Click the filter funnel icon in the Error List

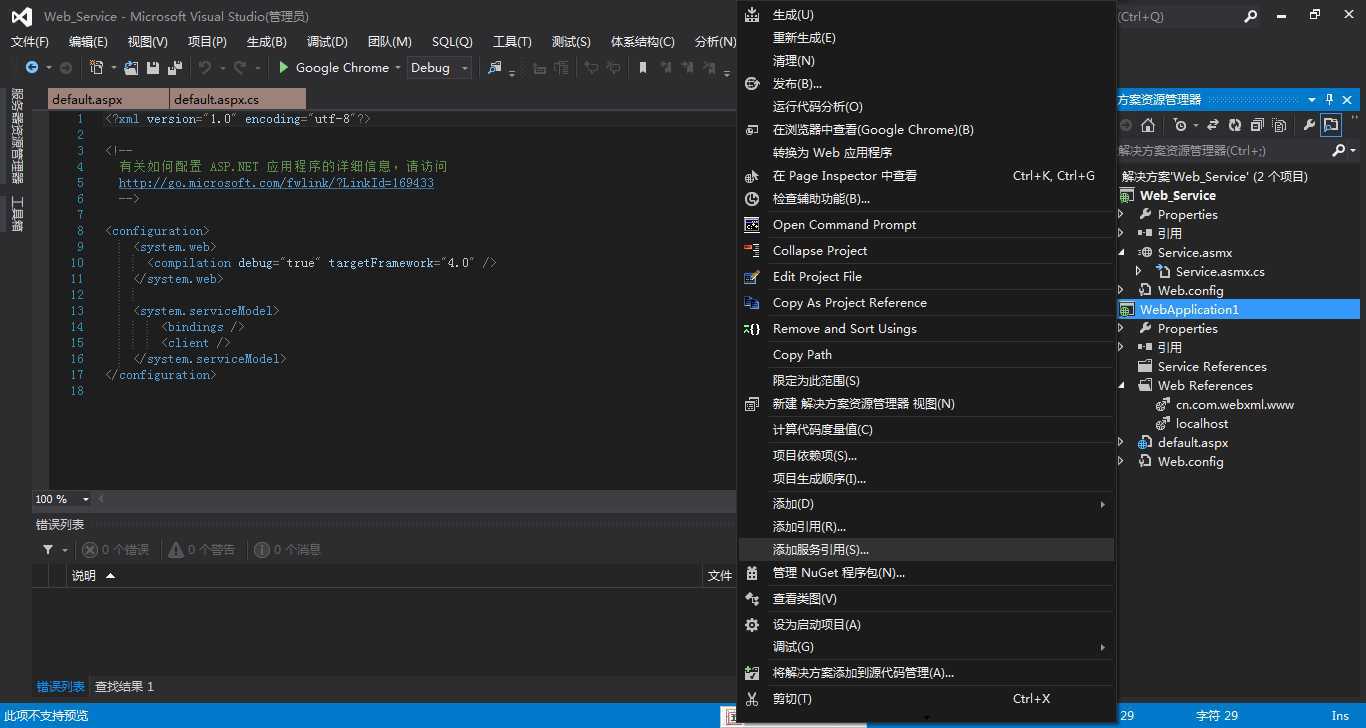(48, 550)
